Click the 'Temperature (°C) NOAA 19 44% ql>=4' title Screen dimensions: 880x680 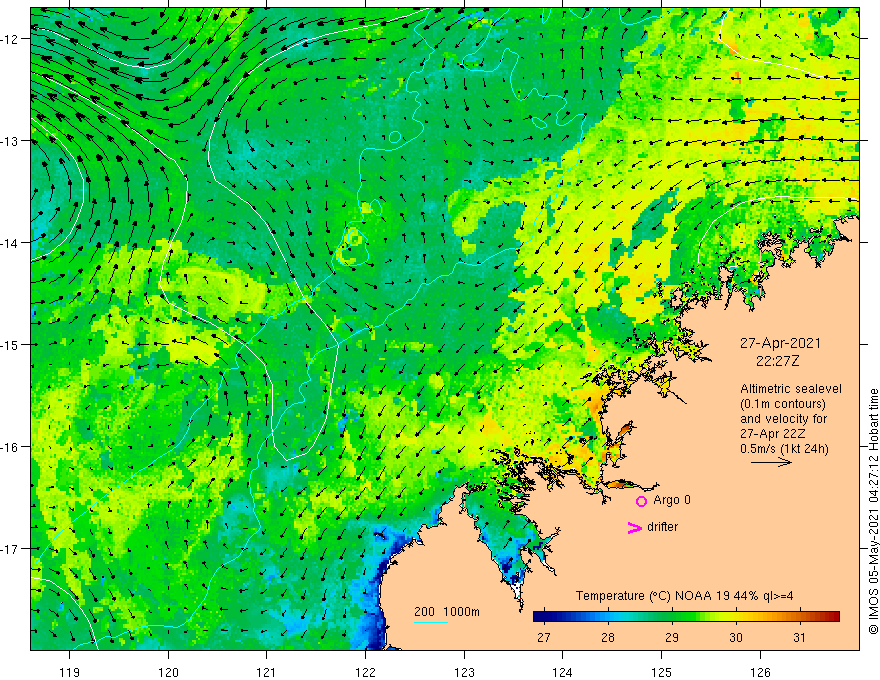click(x=684, y=596)
